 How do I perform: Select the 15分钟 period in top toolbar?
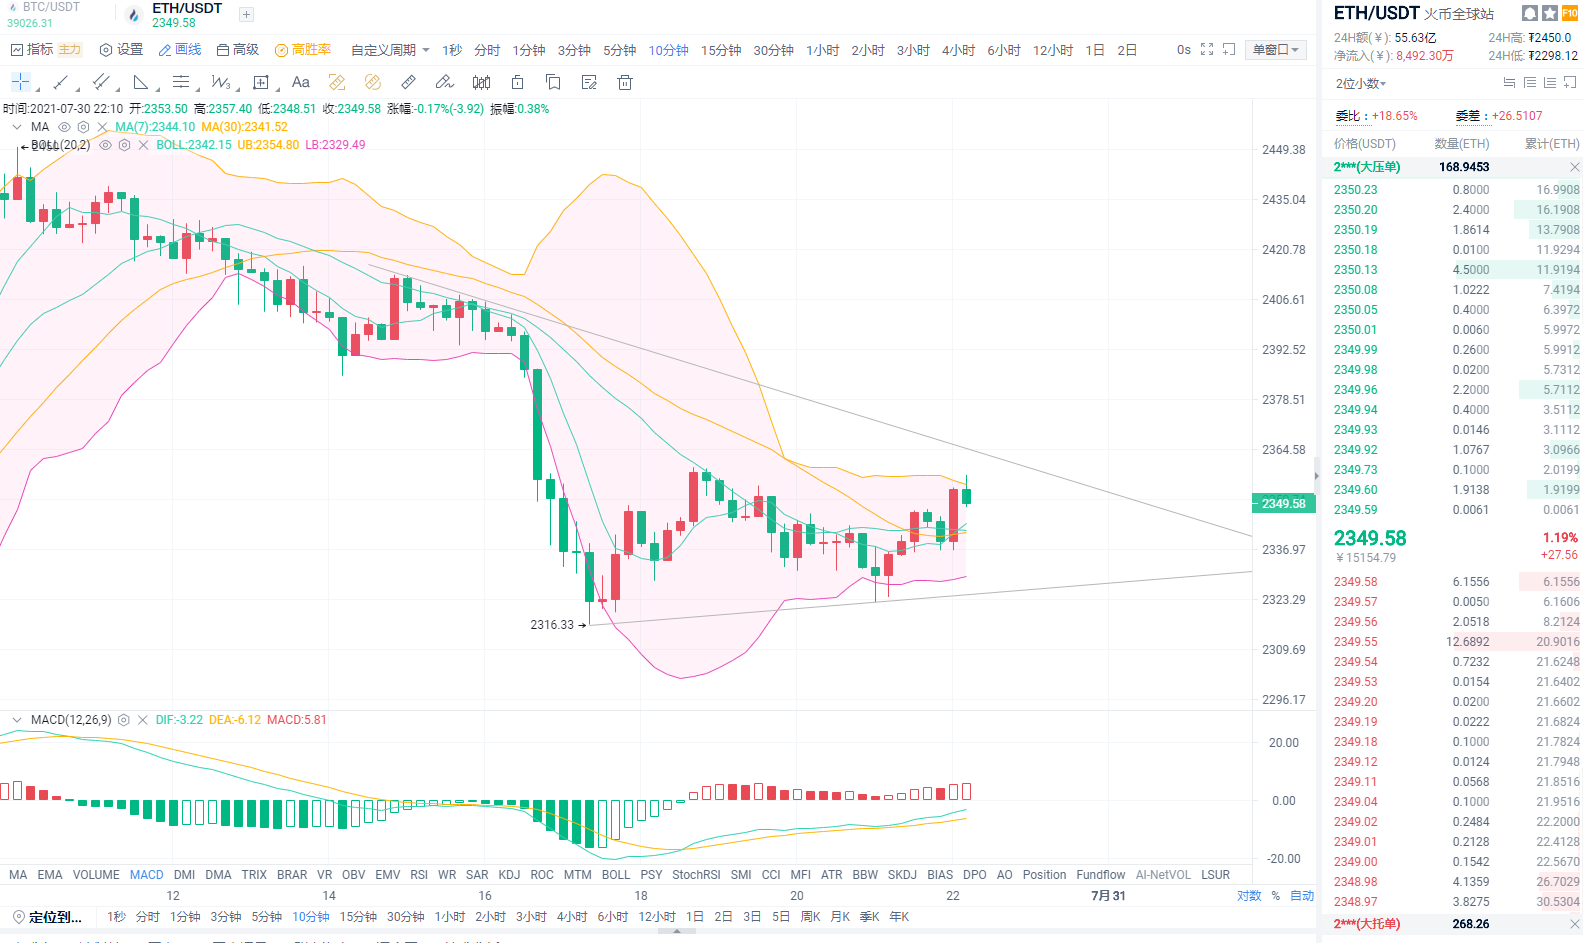pyautogui.click(x=721, y=50)
